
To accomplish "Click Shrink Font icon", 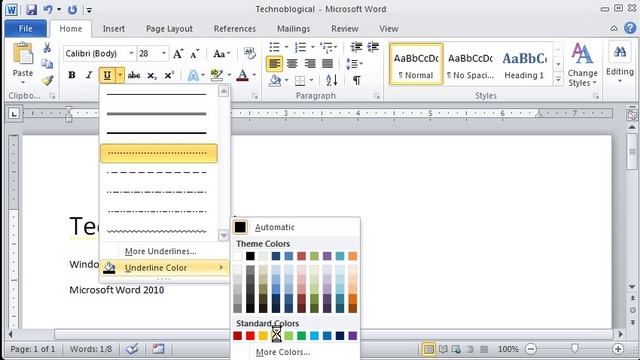I will pyautogui.click(x=195, y=53).
